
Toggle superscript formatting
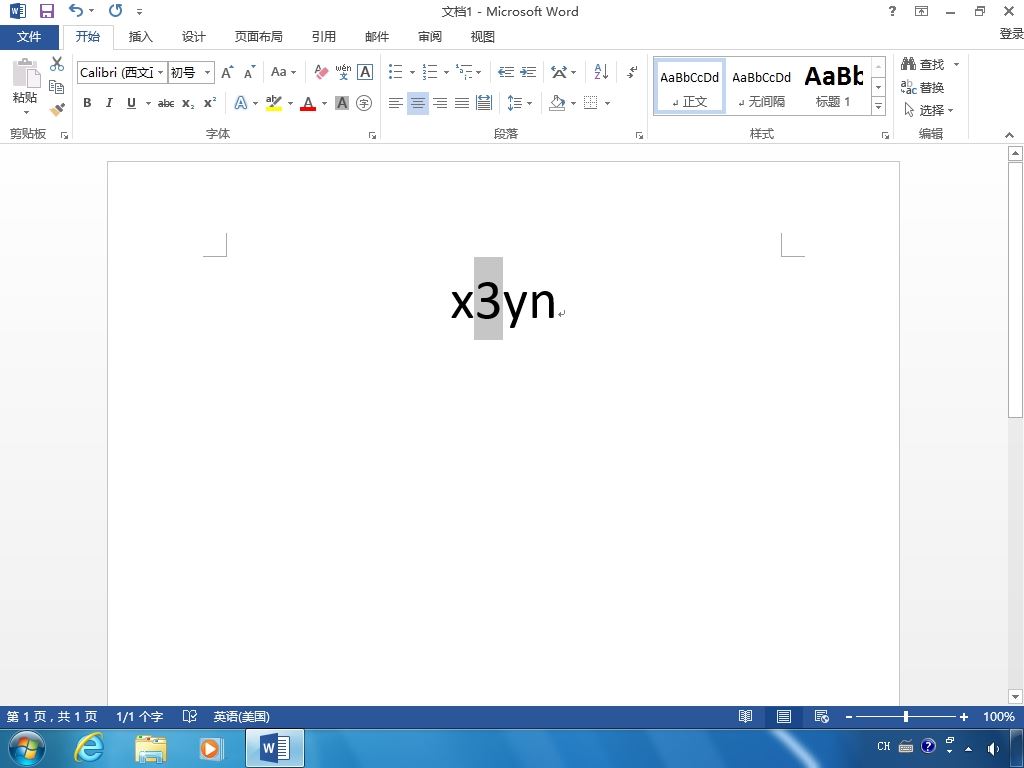(x=210, y=103)
